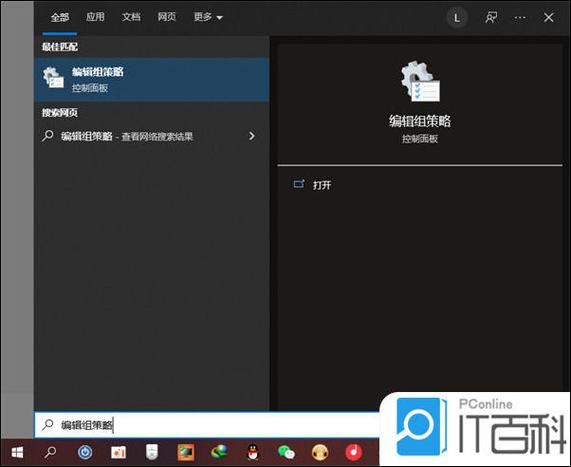
Task: Switch to the 全部 tab
Action: (x=59, y=17)
